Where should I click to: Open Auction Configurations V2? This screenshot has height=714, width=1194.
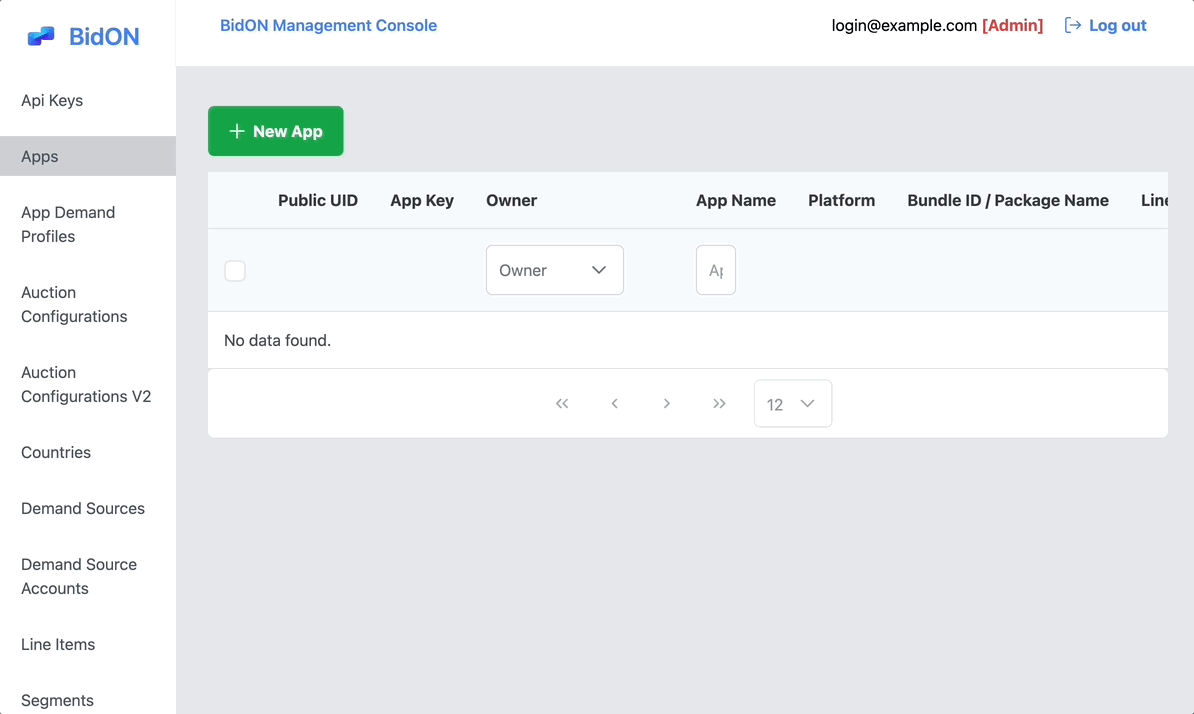[86, 384]
